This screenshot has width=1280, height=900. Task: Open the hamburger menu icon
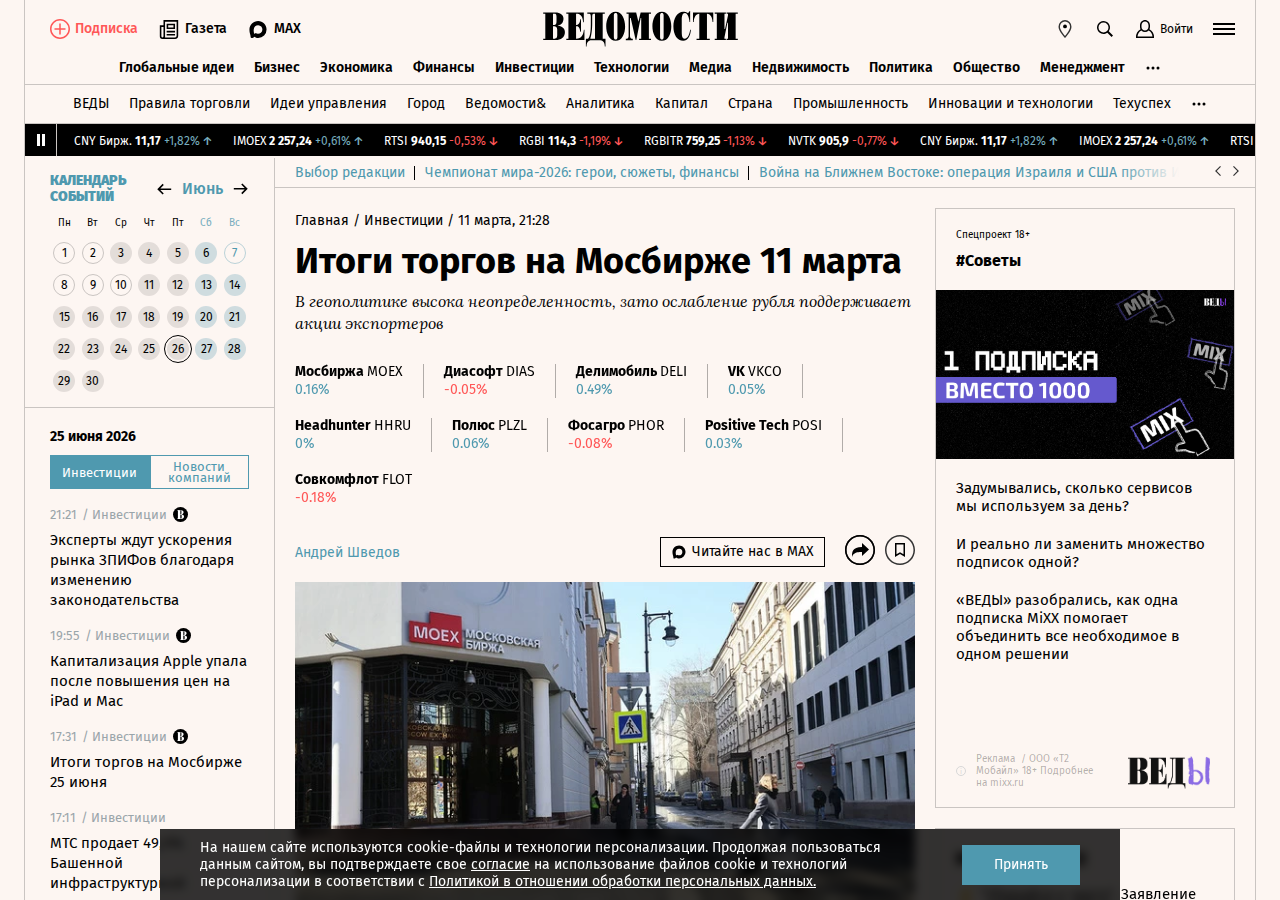[1224, 29]
